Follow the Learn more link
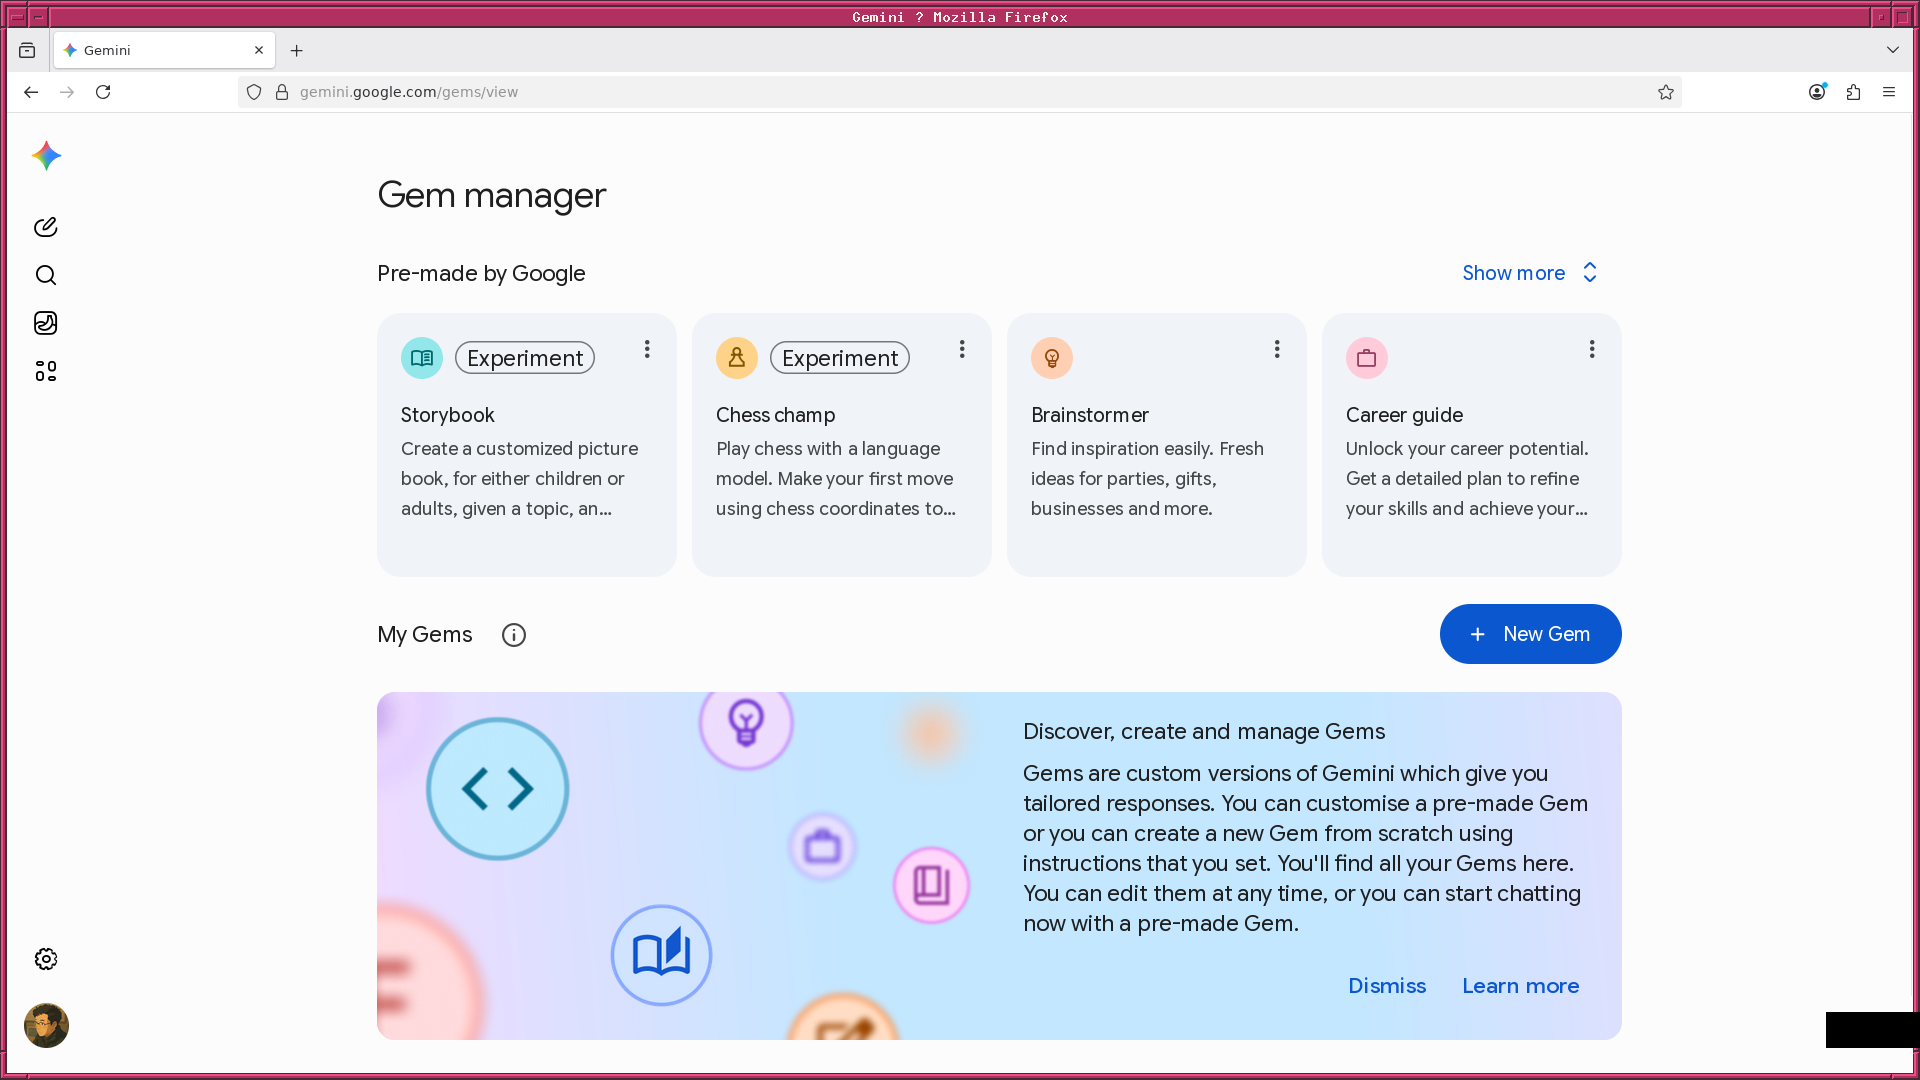 (x=1520, y=986)
